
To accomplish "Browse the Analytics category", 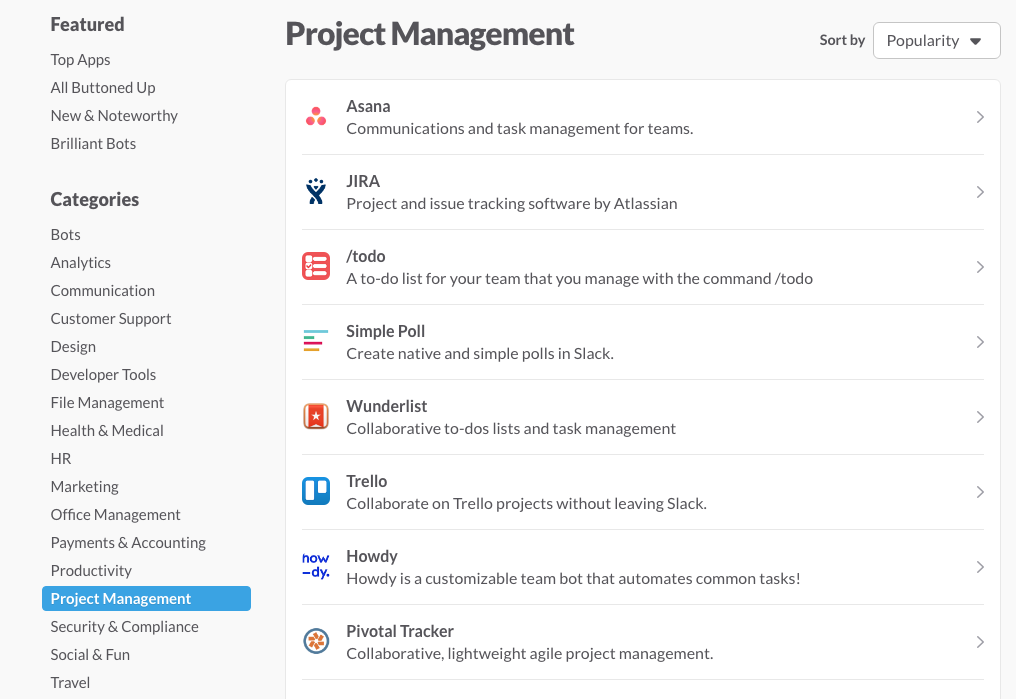I will pyautogui.click(x=81, y=262).
